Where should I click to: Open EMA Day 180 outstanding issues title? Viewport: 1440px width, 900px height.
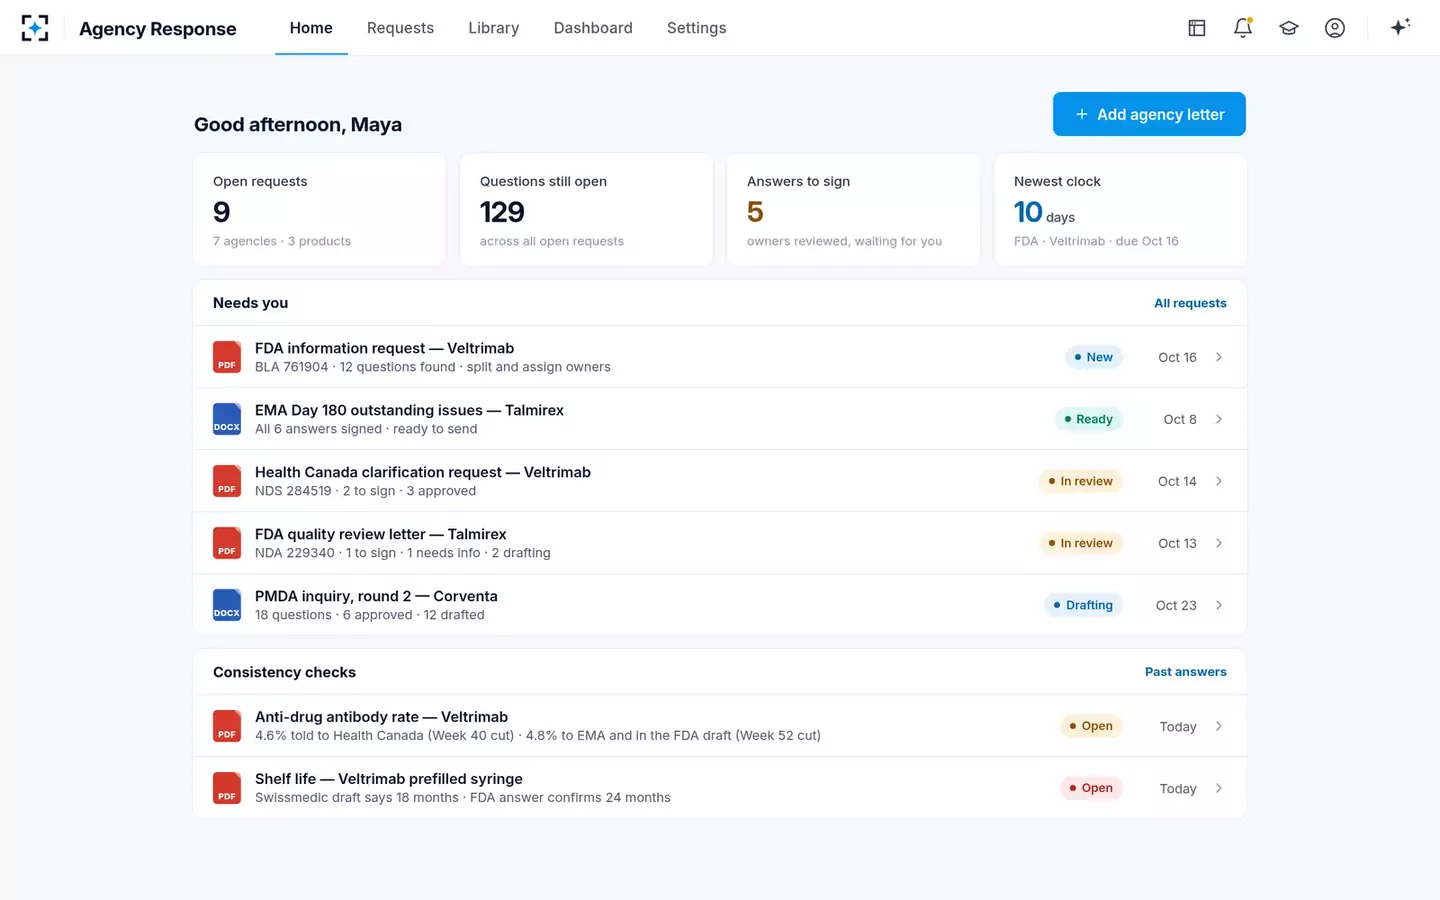pos(409,410)
